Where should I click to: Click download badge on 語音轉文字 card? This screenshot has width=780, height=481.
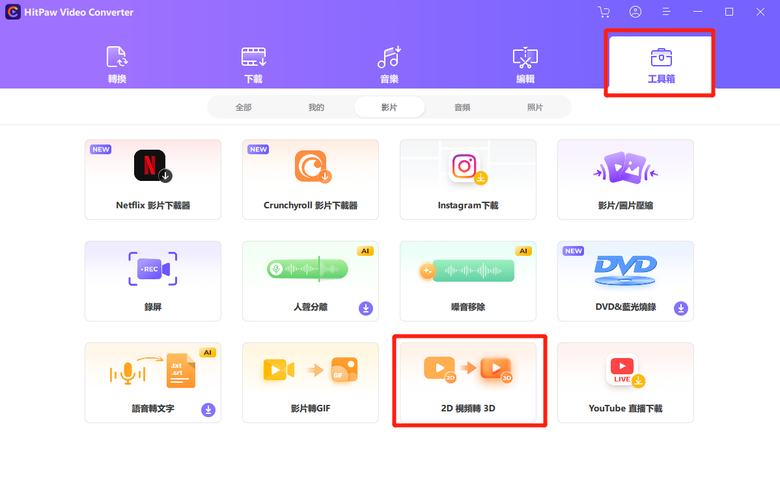(x=208, y=410)
